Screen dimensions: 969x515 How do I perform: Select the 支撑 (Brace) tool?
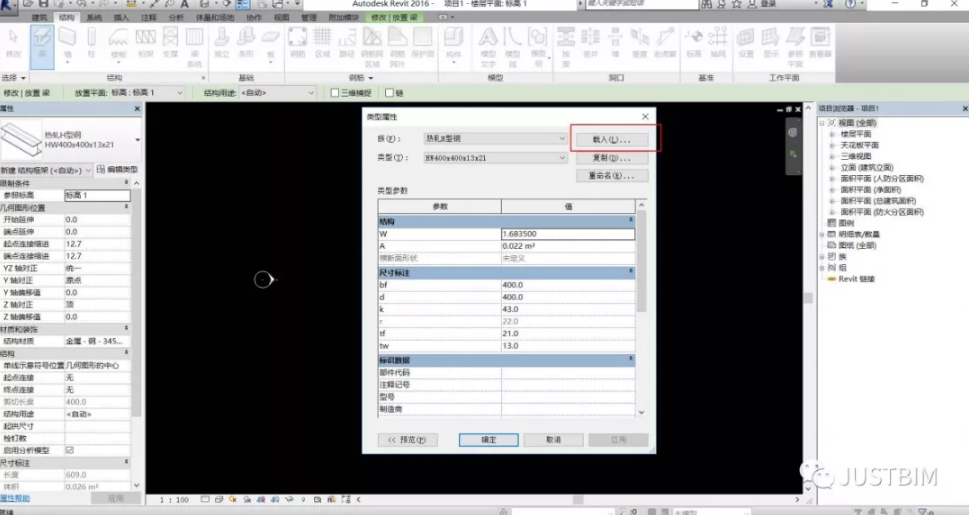pyautogui.click(x=170, y=43)
